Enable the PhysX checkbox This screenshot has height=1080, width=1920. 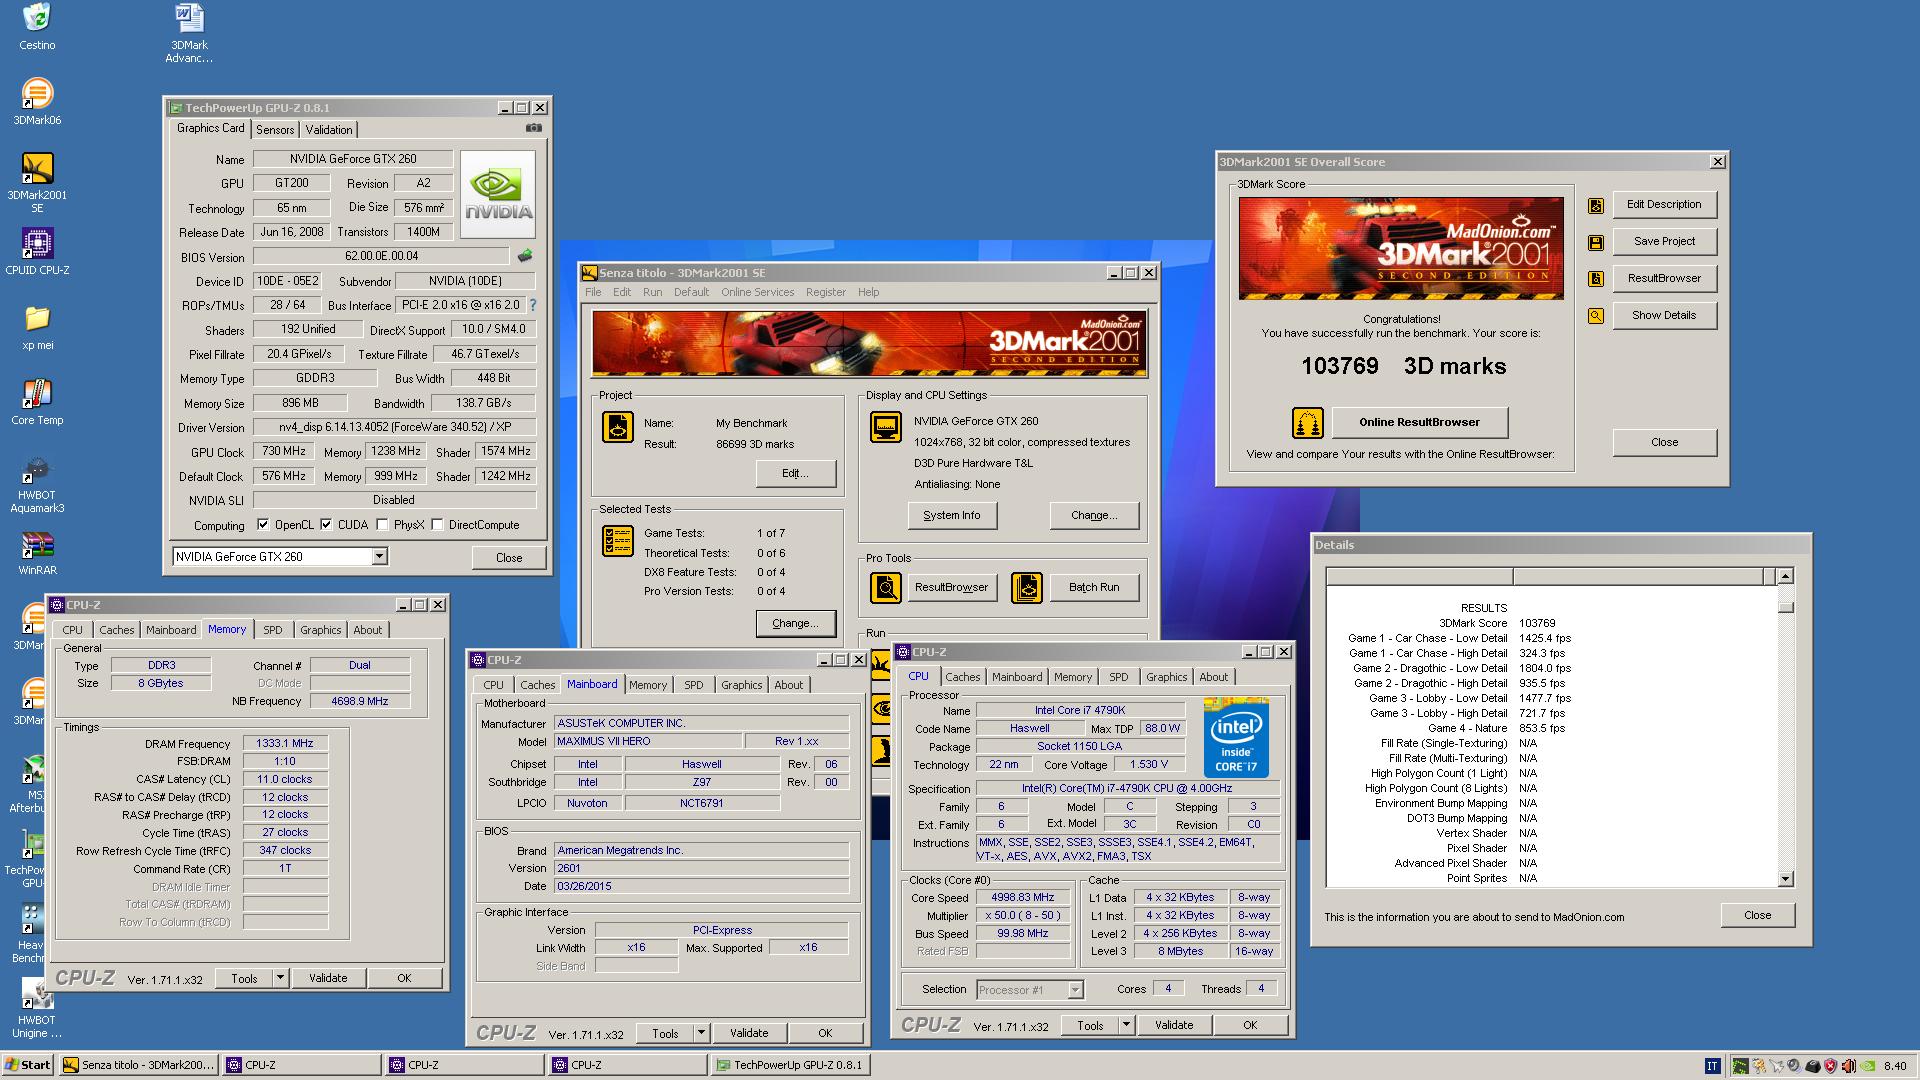[x=382, y=524]
